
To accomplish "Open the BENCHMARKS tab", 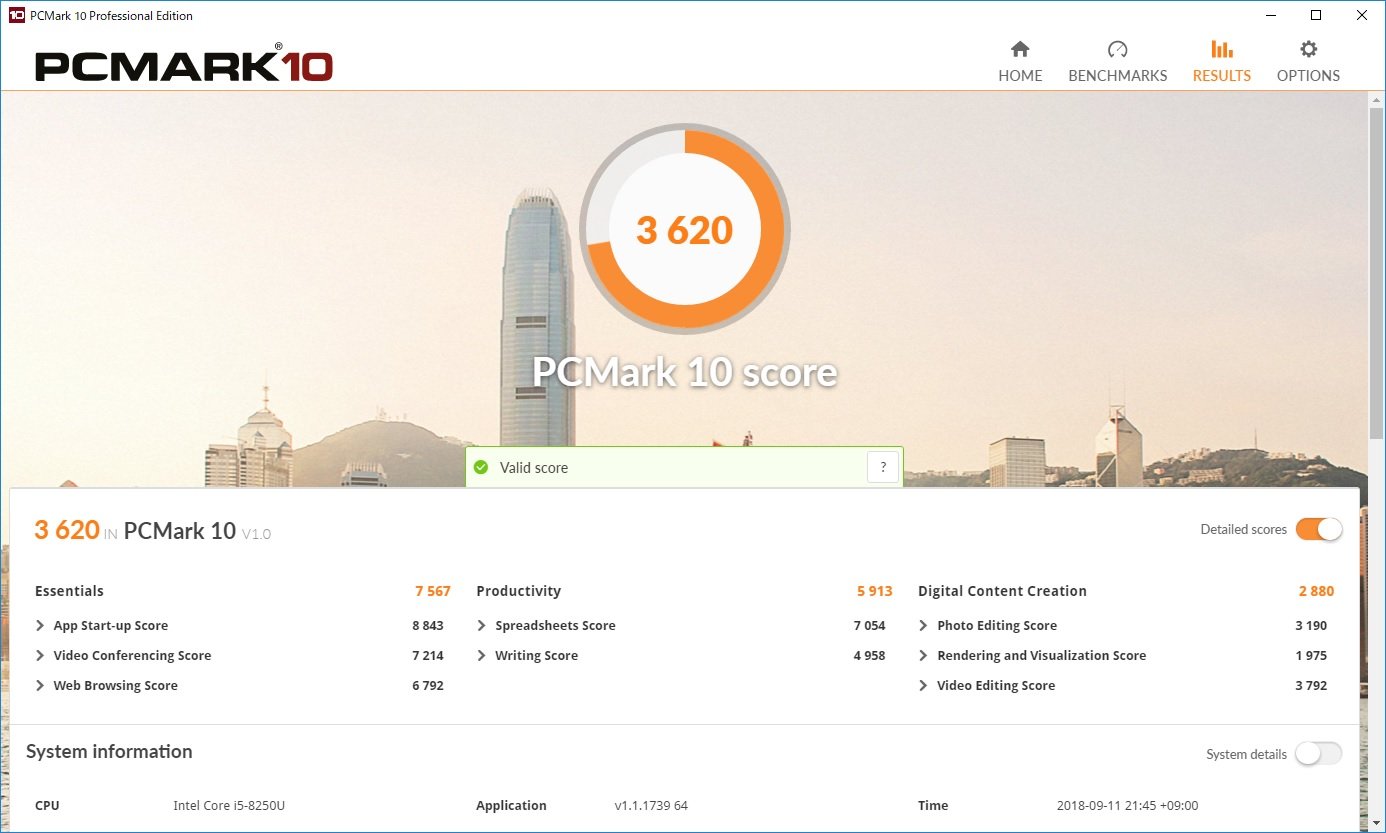I will (1117, 62).
